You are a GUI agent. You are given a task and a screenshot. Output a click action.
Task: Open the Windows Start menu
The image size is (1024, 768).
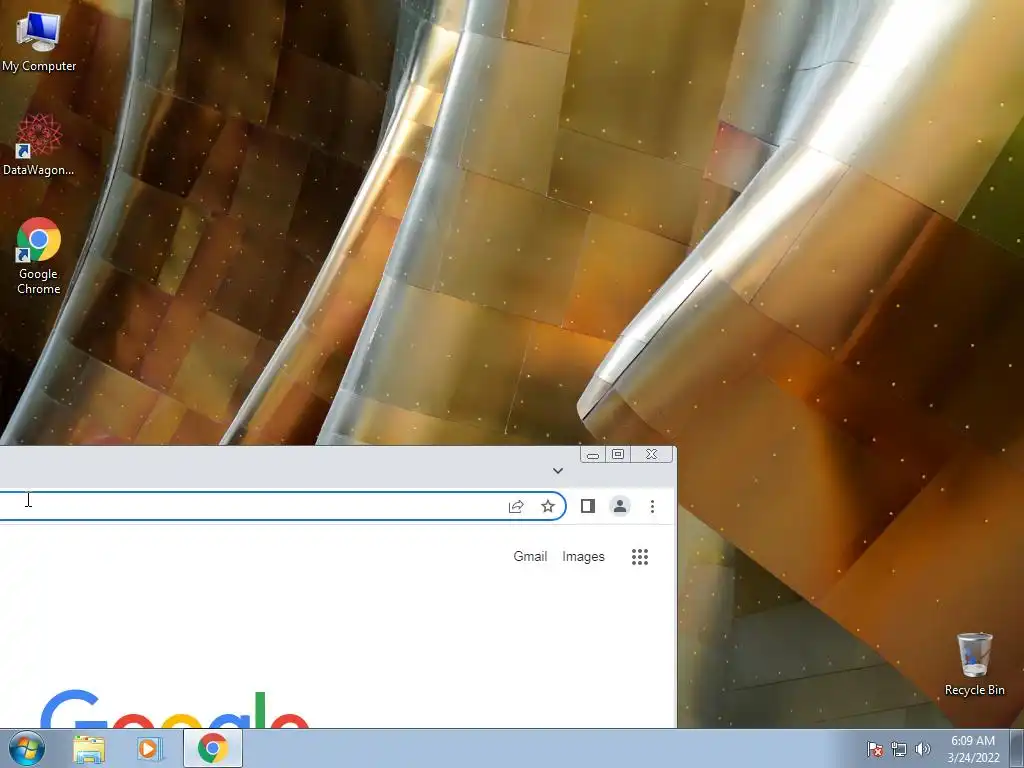[27, 748]
